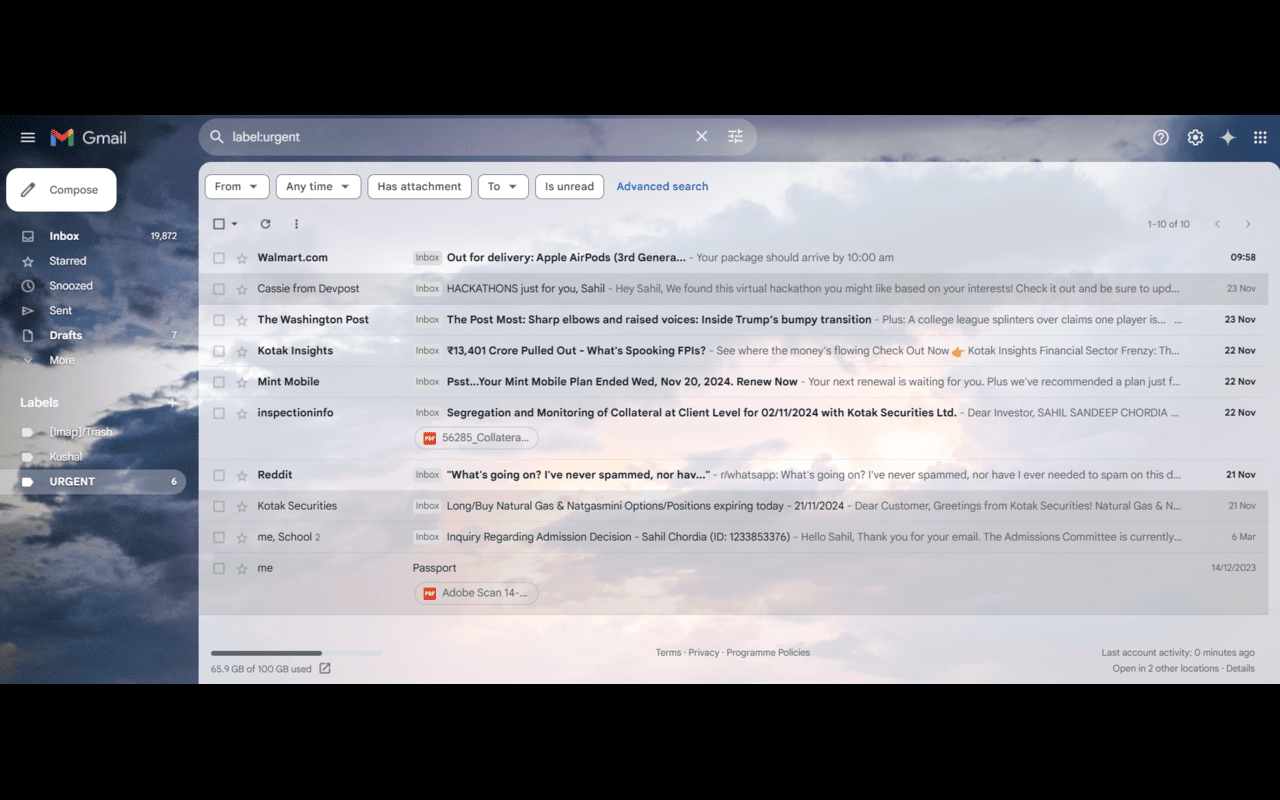Open the Google apps grid icon
Screen dimensions: 1280x800
[x=1260, y=138]
